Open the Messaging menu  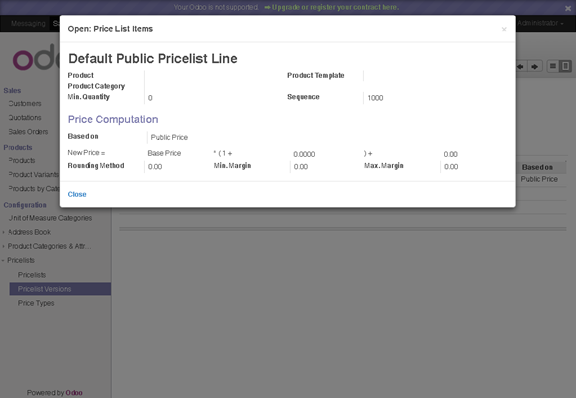(x=28, y=24)
